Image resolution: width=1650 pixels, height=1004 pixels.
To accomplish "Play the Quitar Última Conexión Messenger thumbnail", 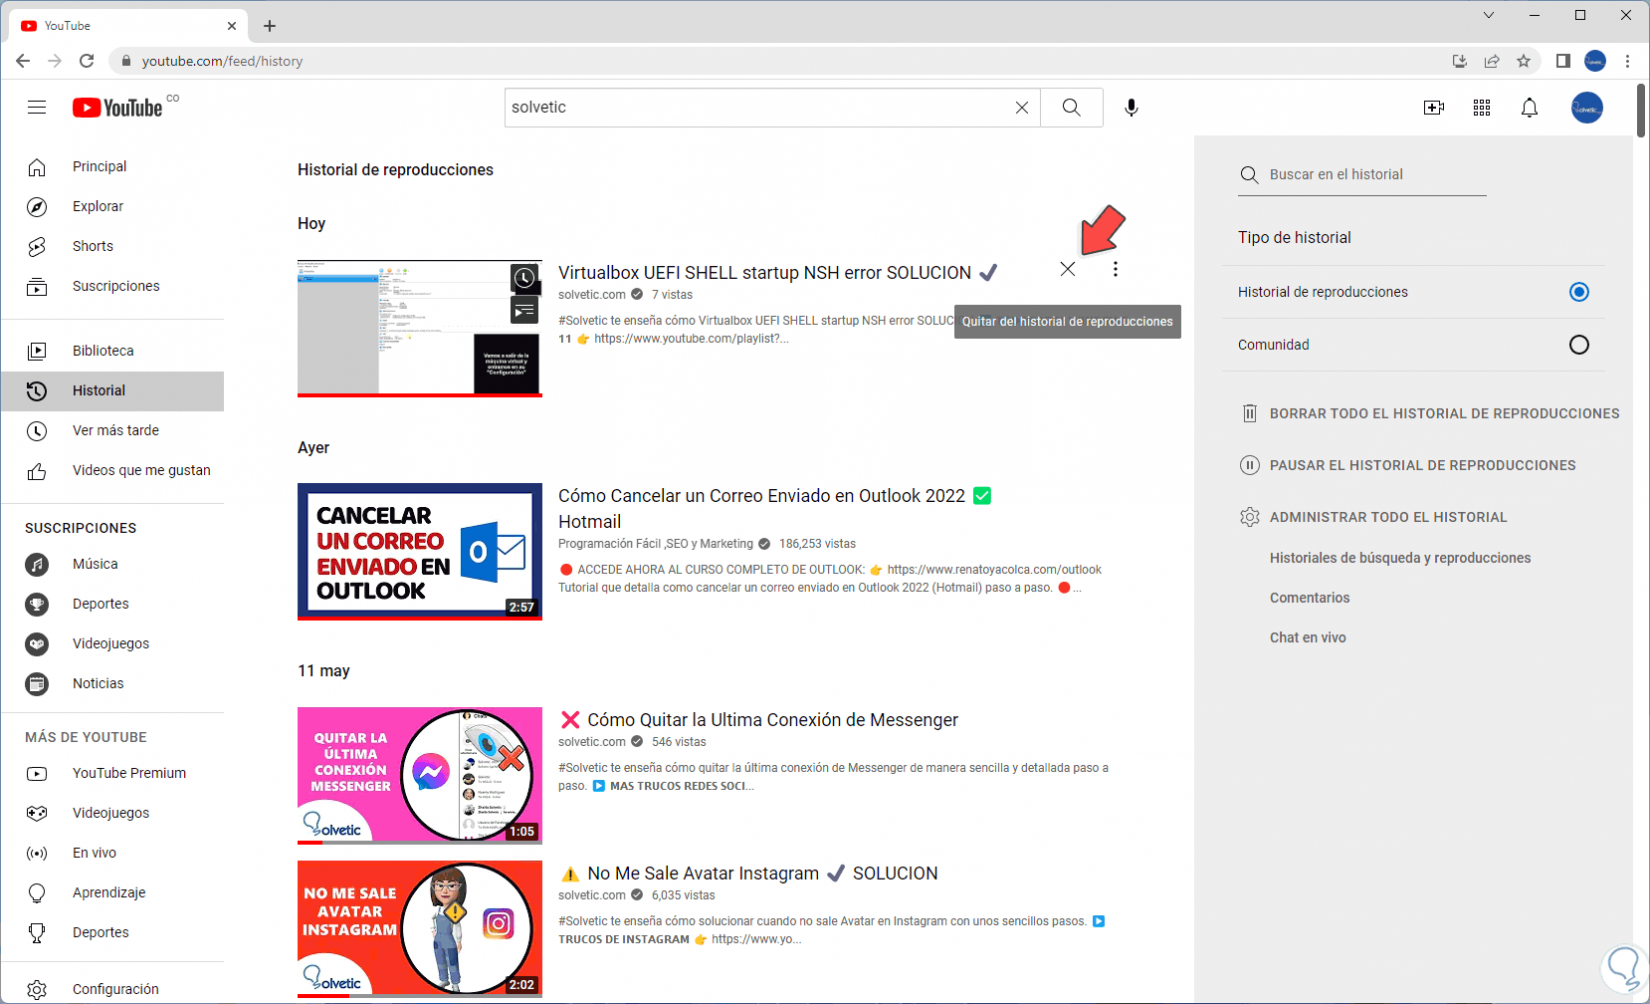I will [x=420, y=776].
